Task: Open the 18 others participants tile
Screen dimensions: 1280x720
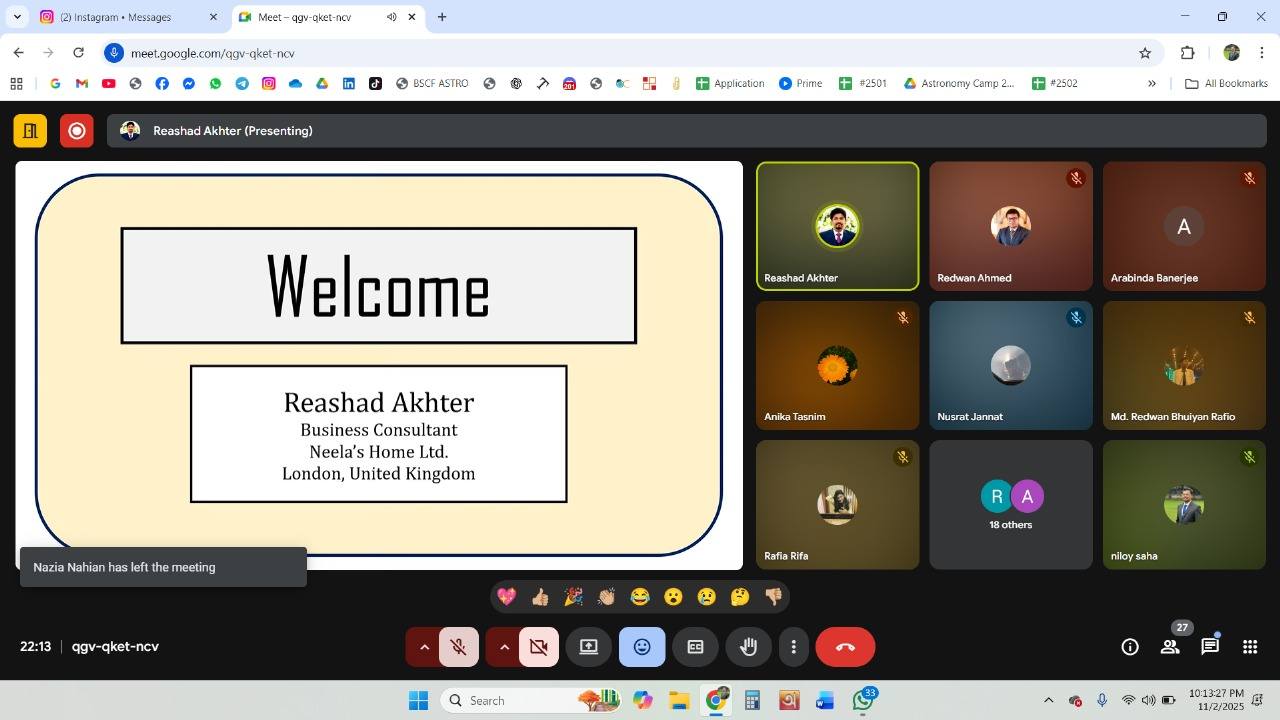Action: coord(1010,505)
